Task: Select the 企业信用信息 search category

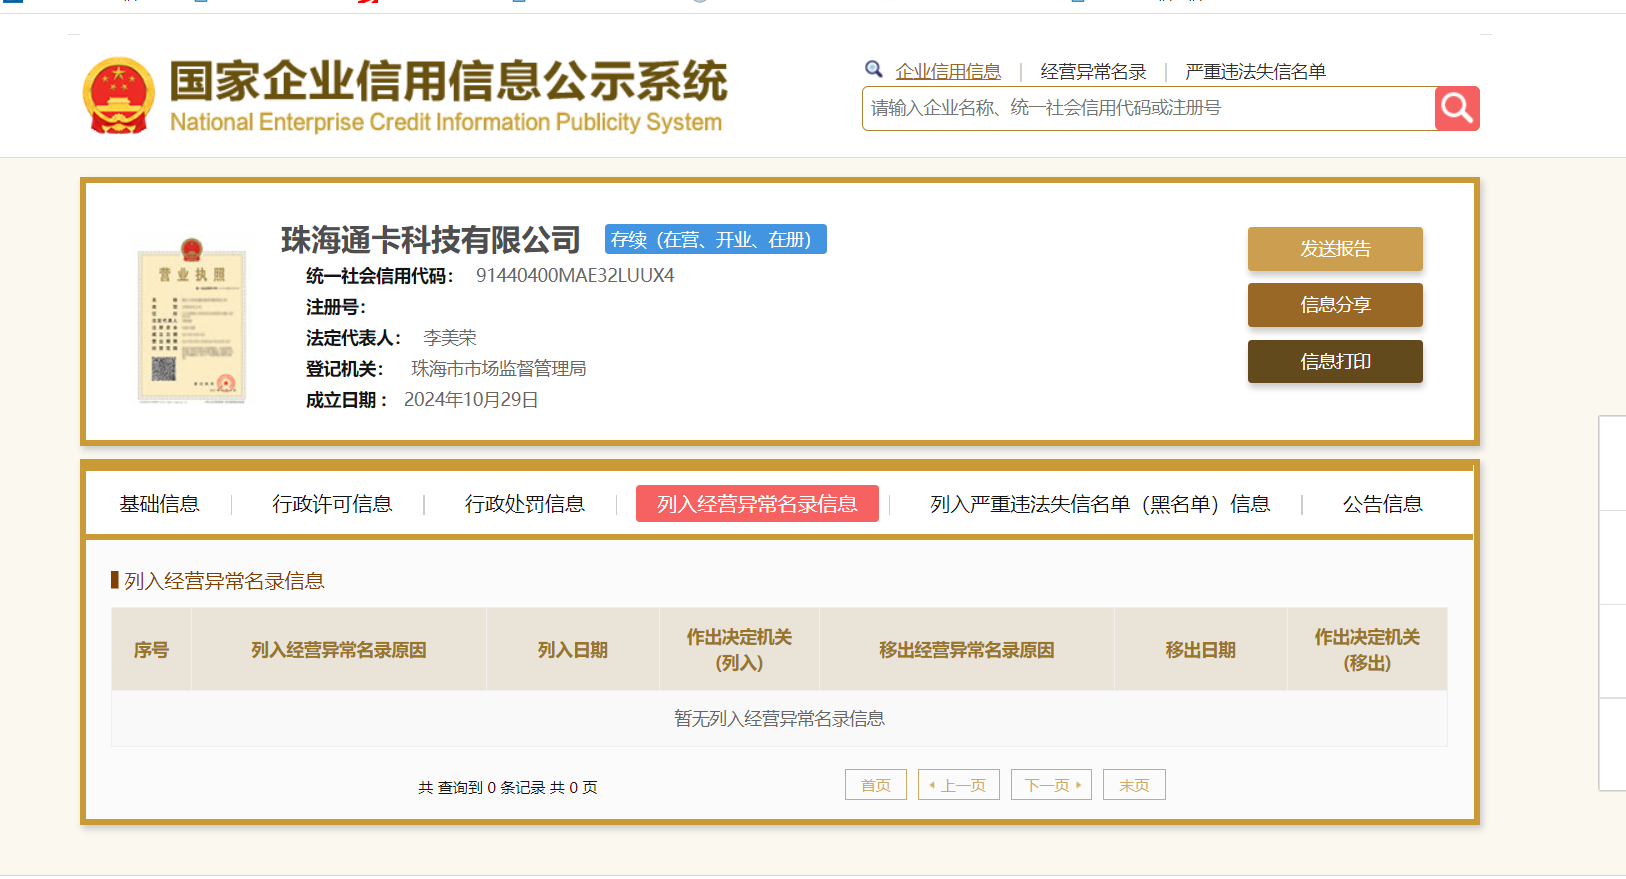Action: (948, 72)
